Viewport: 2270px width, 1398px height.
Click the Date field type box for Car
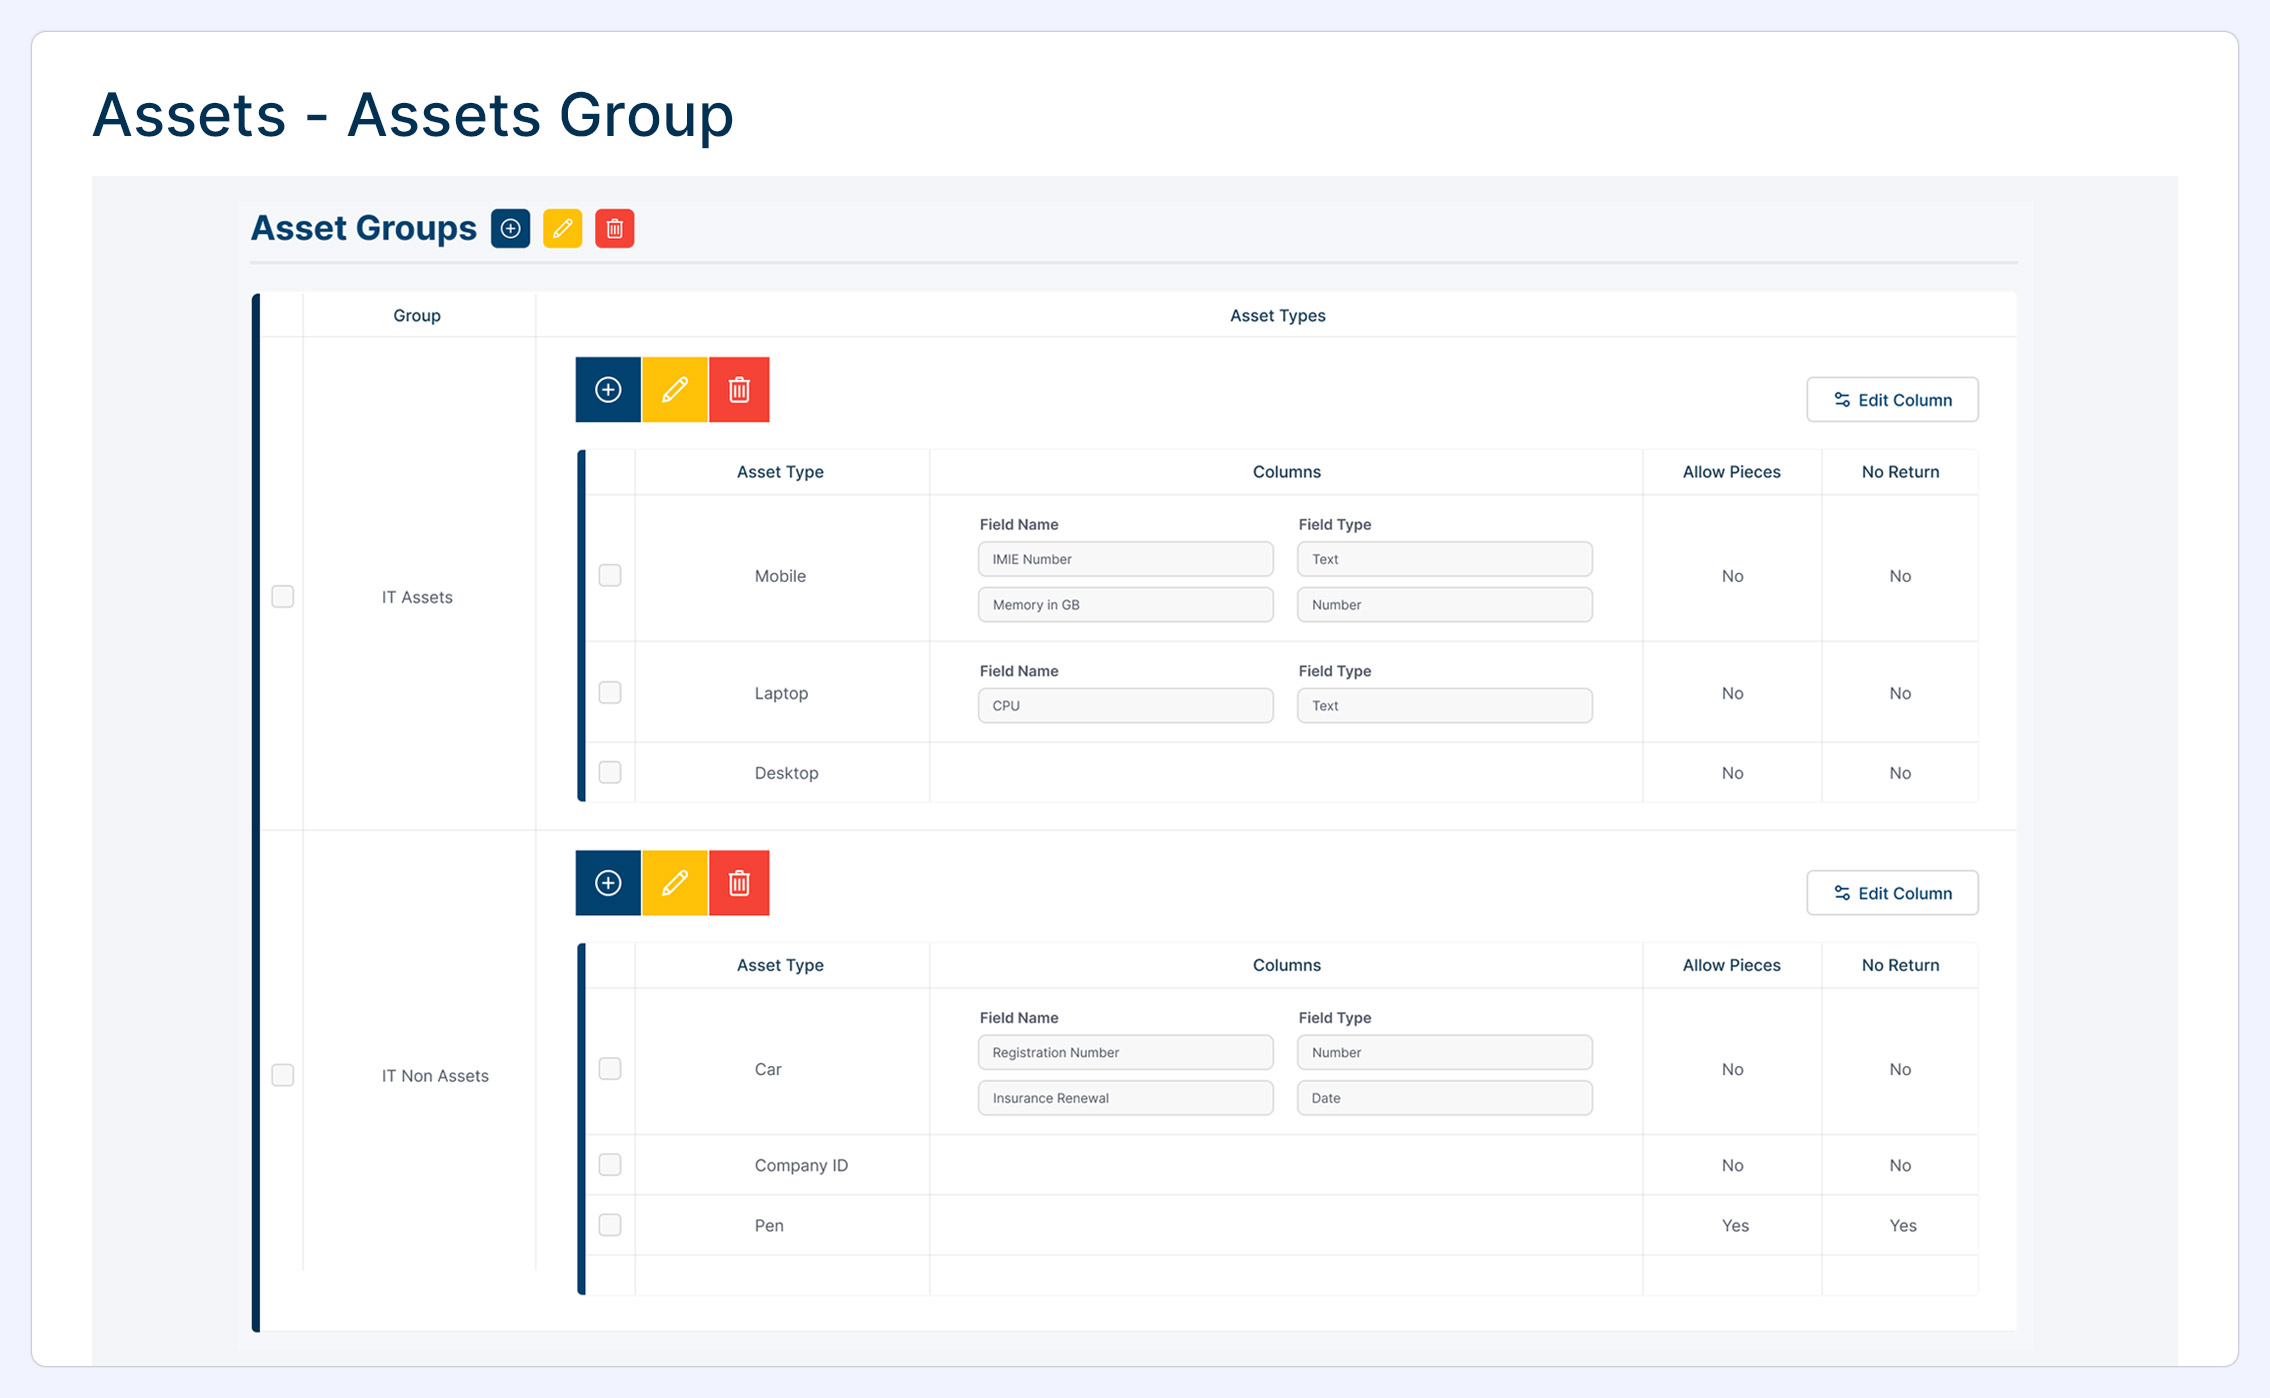coord(1444,1098)
